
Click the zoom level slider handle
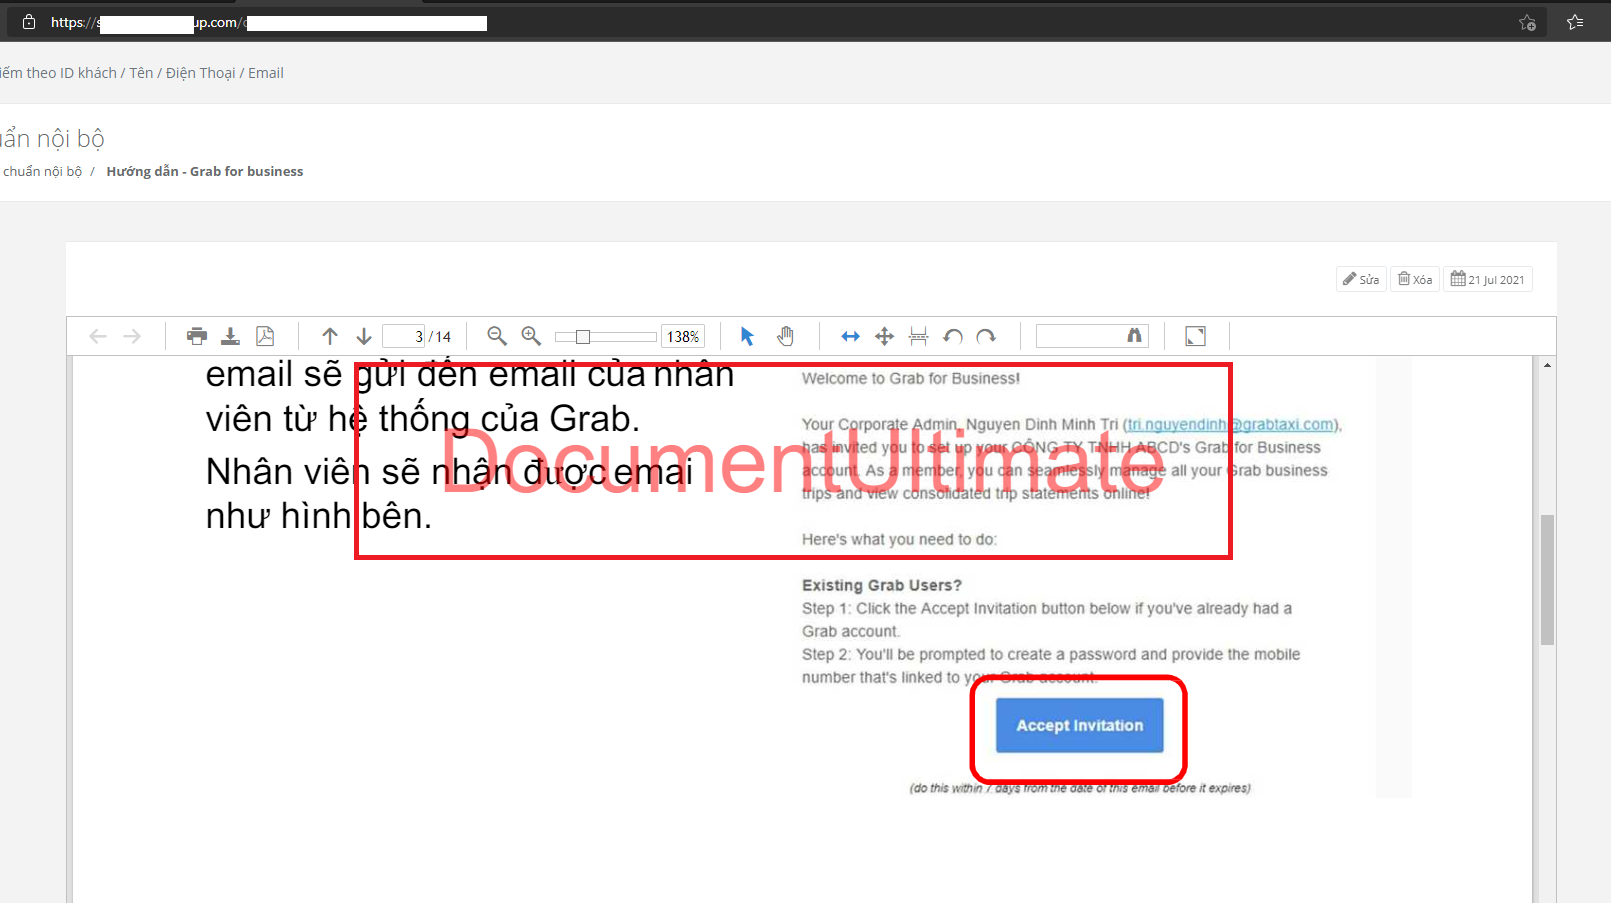(582, 337)
